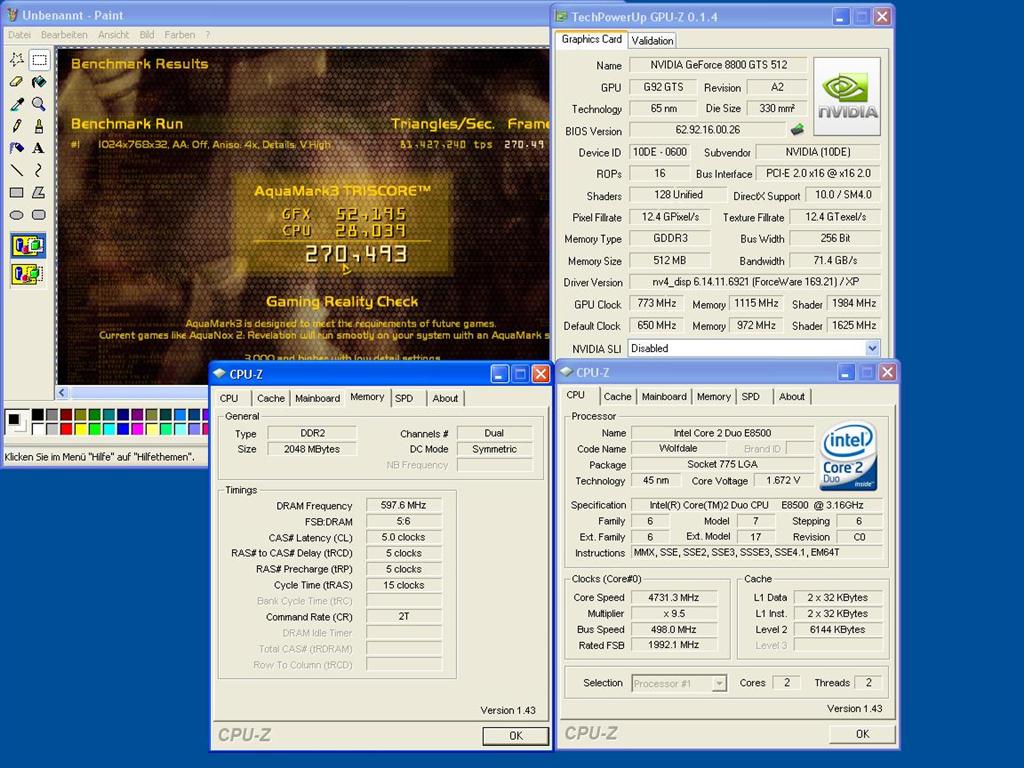Viewport: 1024px width, 768px height.
Task: Click the foreground/background color indicator box
Action: pyautogui.click(x=17, y=422)
